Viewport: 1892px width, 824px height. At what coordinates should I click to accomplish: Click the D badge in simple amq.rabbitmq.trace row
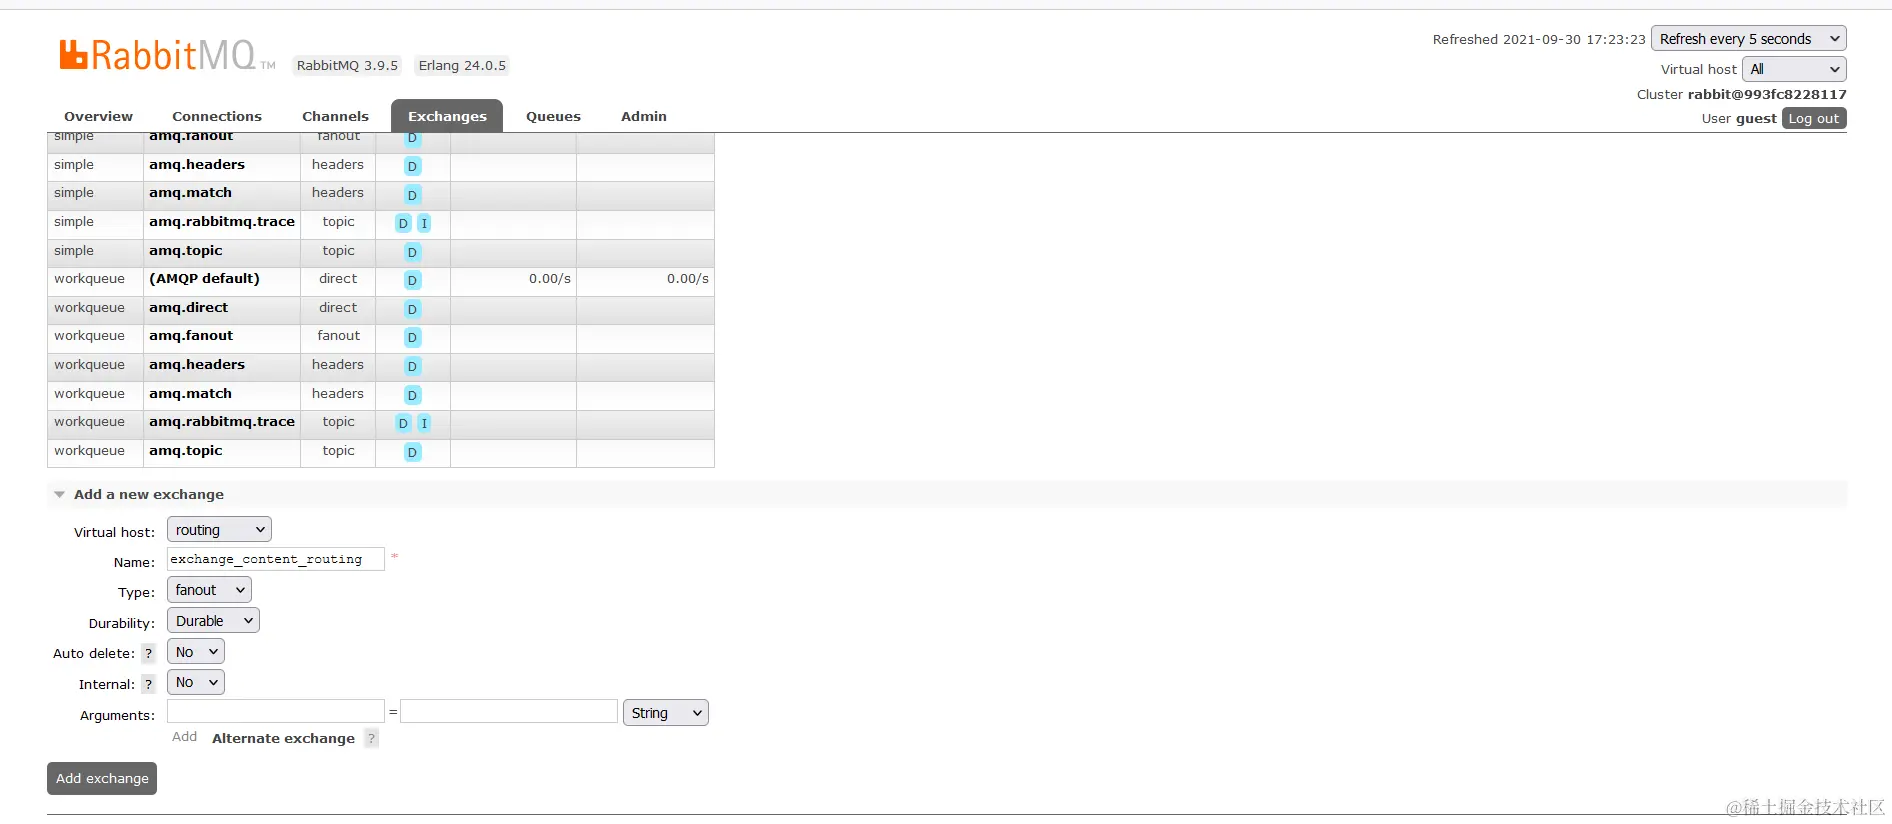403,224
